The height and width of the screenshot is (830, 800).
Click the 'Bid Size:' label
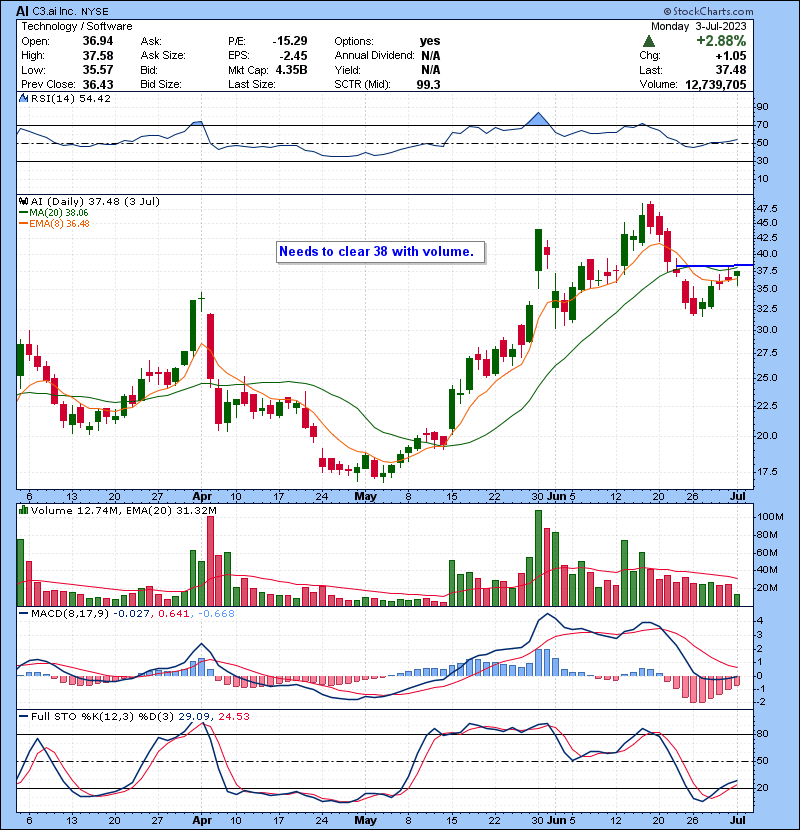tap(161, 84)
